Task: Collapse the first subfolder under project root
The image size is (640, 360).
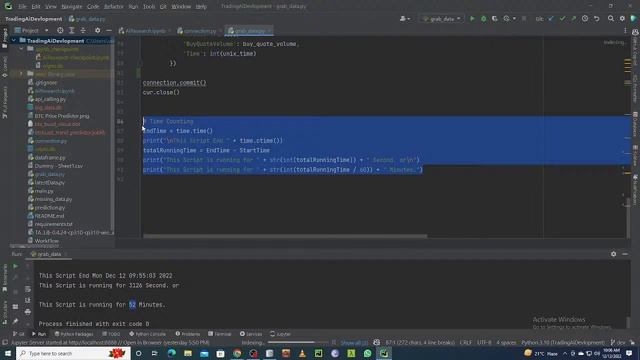Action: pyautogui.click(x=21, y=49)
